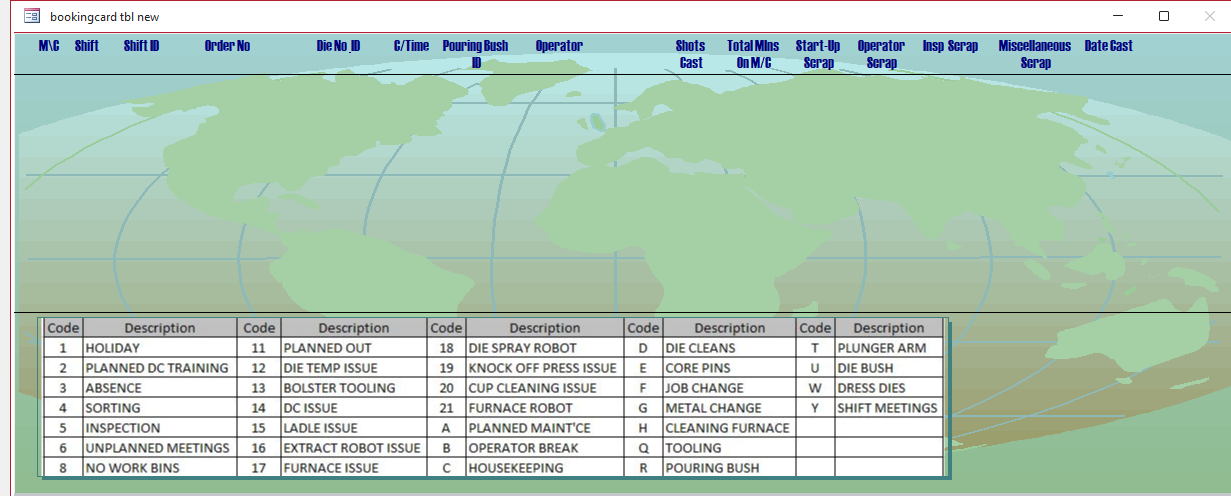Click the EXTRACT ROBOT ISSUE cell
Viewport: 1231px width, 496px height.
coord(353,448)
